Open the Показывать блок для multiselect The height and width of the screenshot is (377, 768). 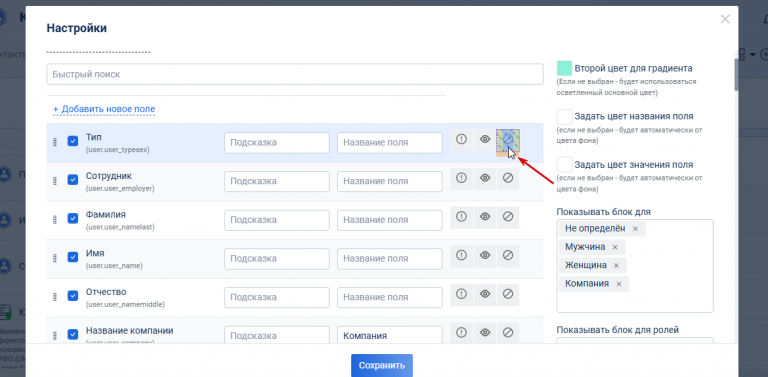tap(635, 266)
